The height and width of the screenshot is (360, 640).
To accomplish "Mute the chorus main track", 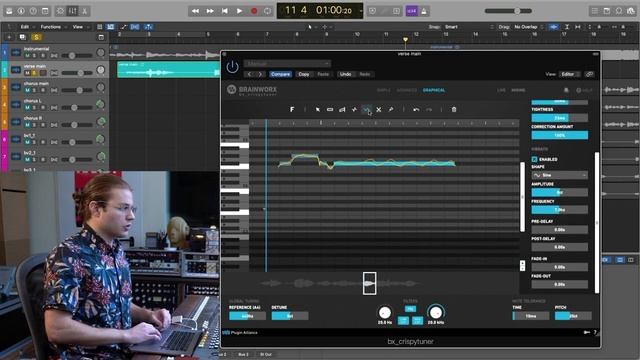I will point(27,90).
